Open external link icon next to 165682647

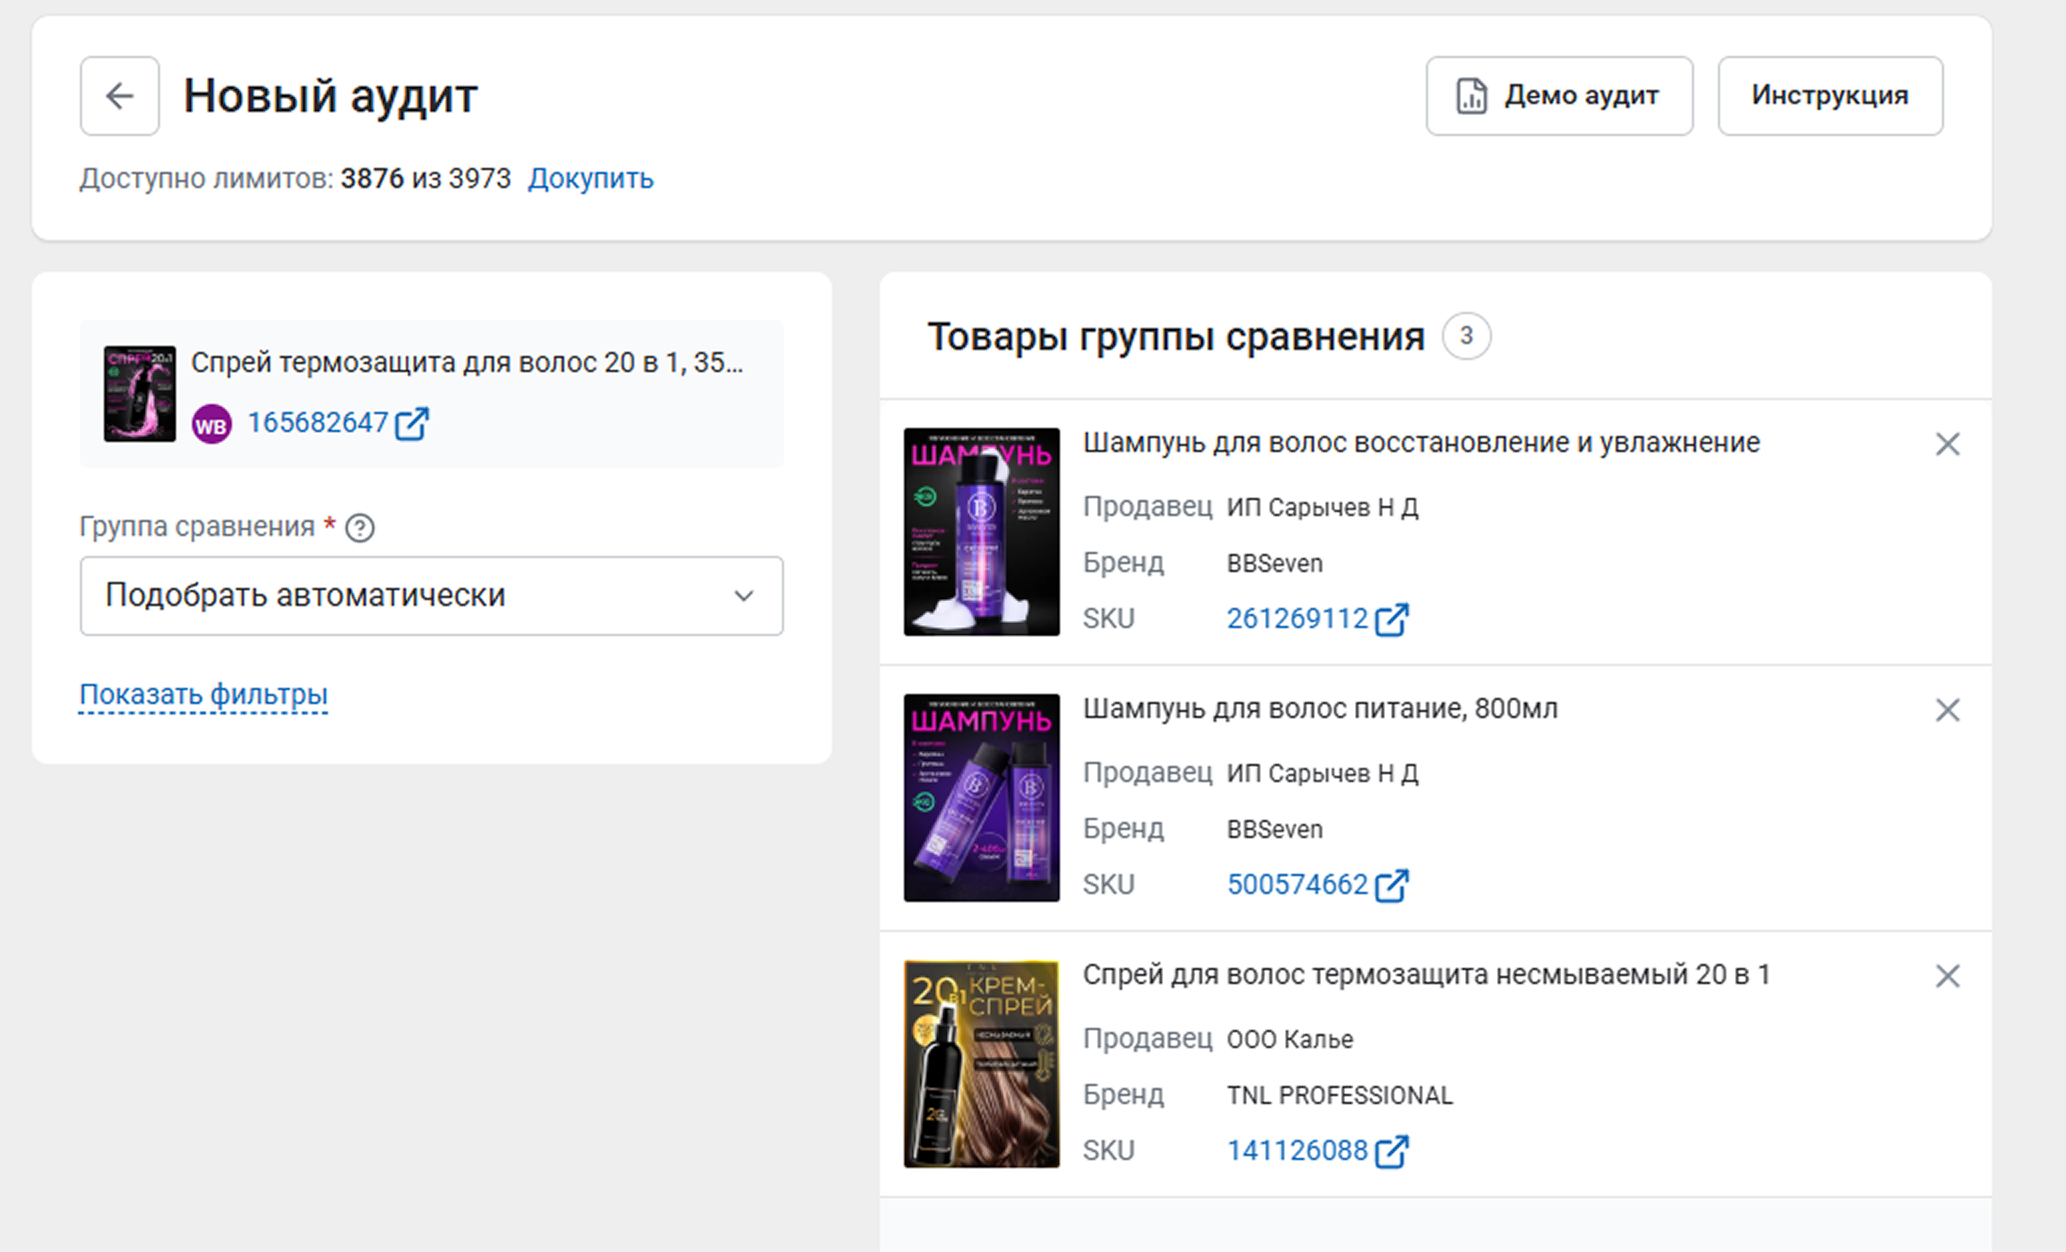pyautogui.click(x=412, y=424)
